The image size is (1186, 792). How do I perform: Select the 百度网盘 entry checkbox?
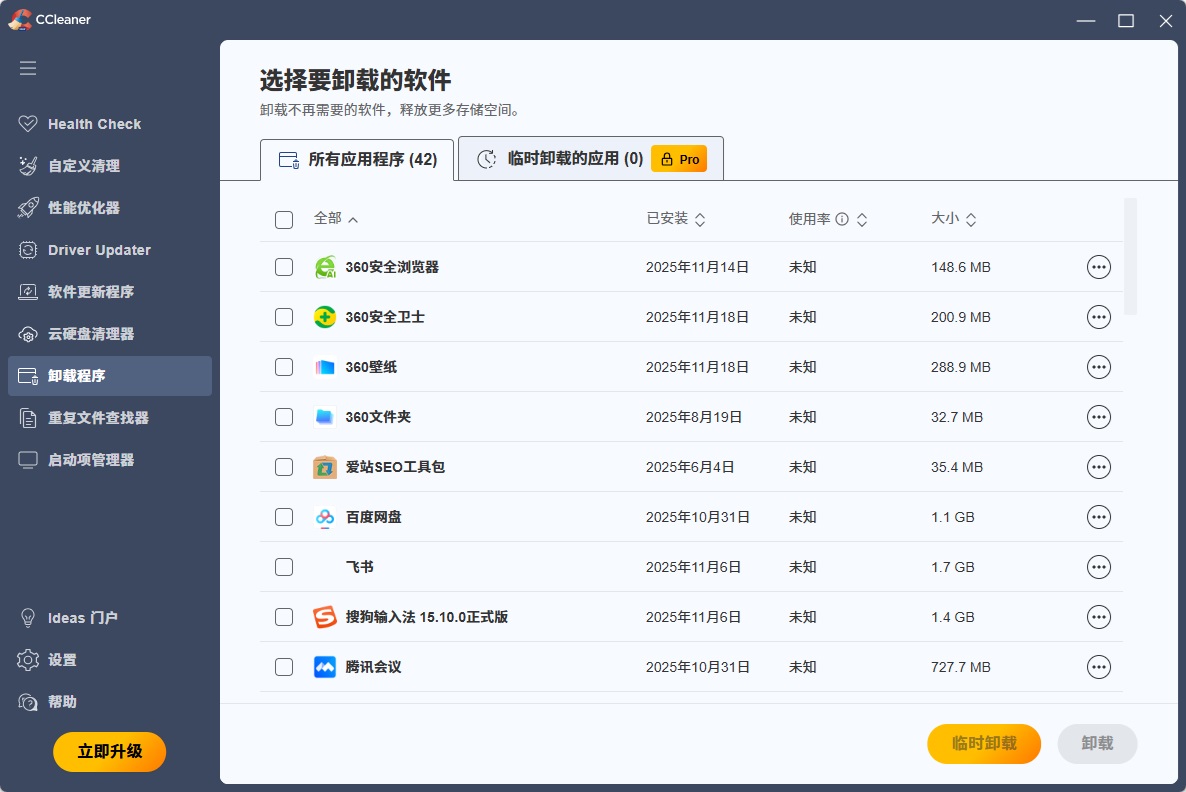click(284, 517)
